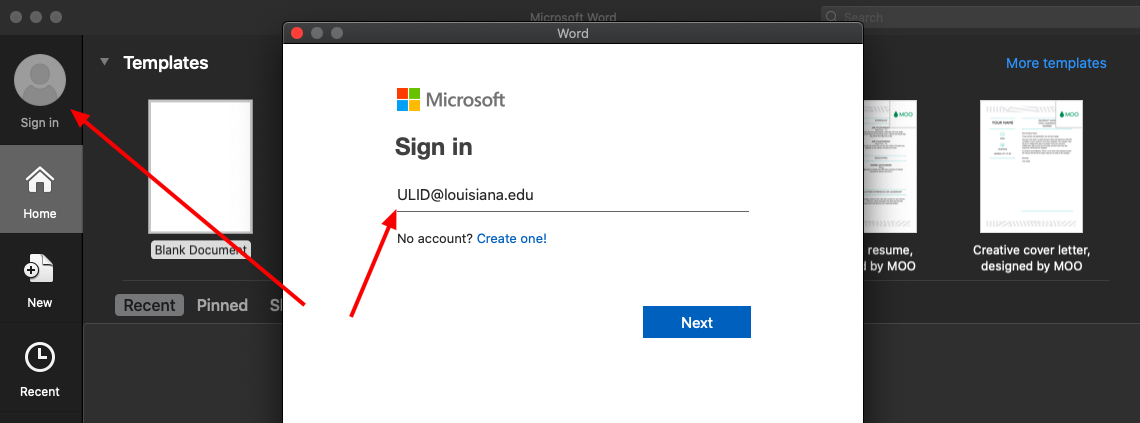
Task: Click the magnifier icon in the Search field
Action: 833,17
